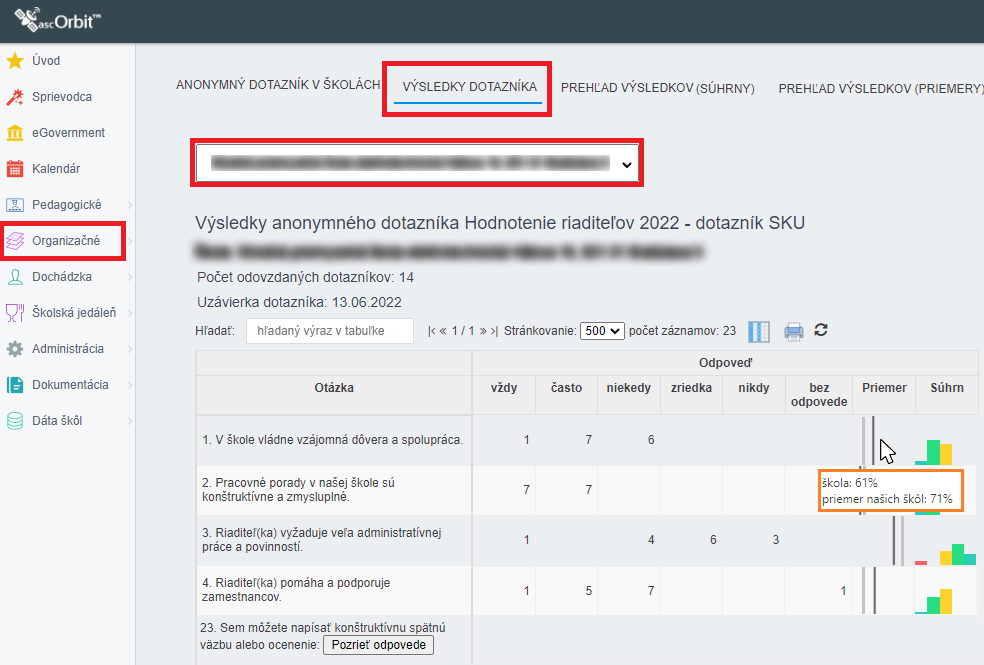Click the Kalendár calendar icon

(15, 169)
